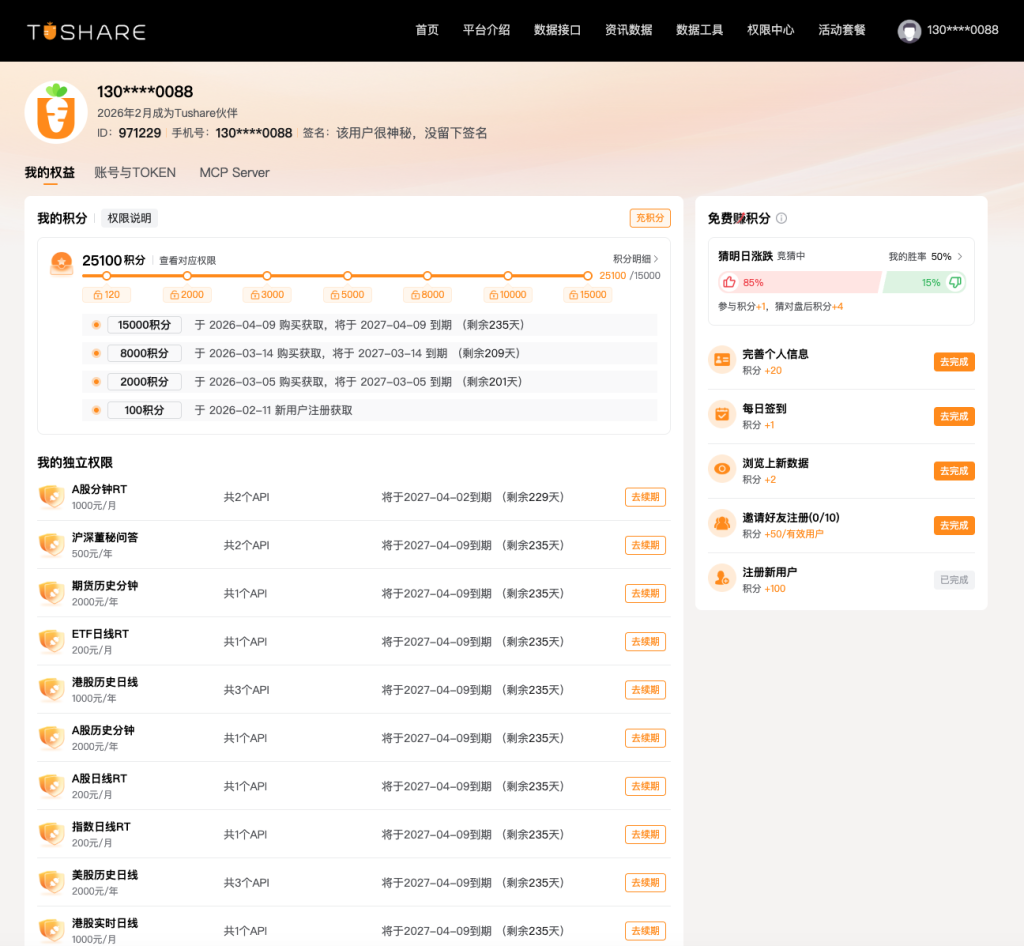Click the 每日签到 calendar icon
The width and height of the screenshot is (1024, 946).
(722, 415)
